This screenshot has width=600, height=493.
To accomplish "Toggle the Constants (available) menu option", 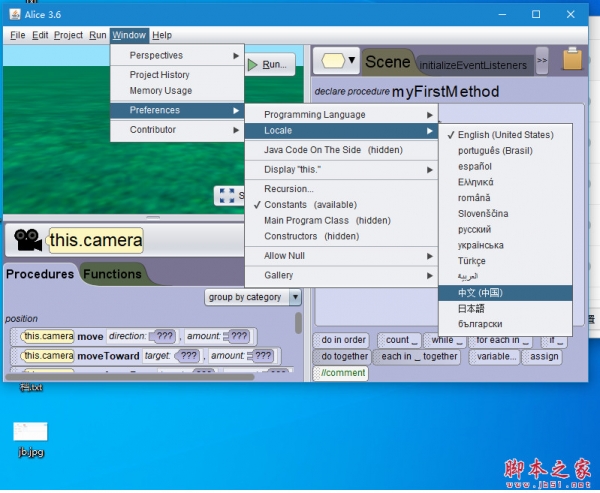I will [x=309, y=204].
